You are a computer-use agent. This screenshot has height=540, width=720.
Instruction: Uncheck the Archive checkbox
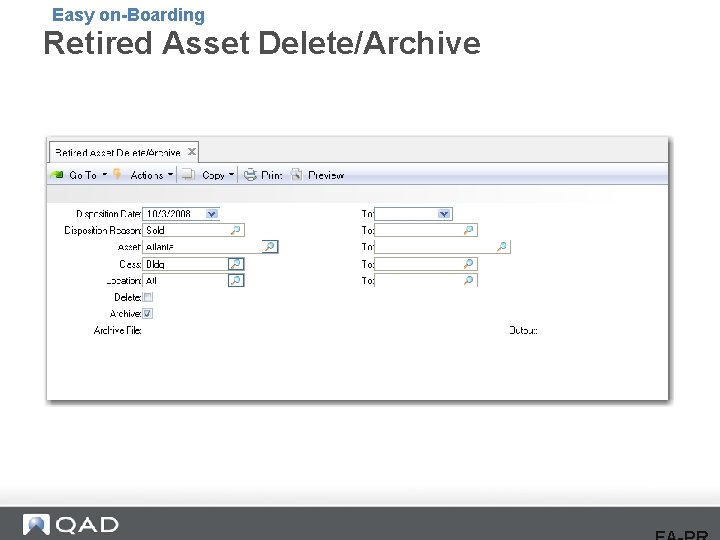coord(148,314)
